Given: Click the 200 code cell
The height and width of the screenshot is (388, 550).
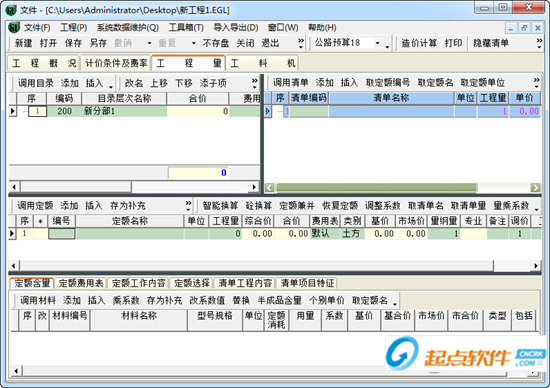Looking at the screenshot, I should (64, 111).
